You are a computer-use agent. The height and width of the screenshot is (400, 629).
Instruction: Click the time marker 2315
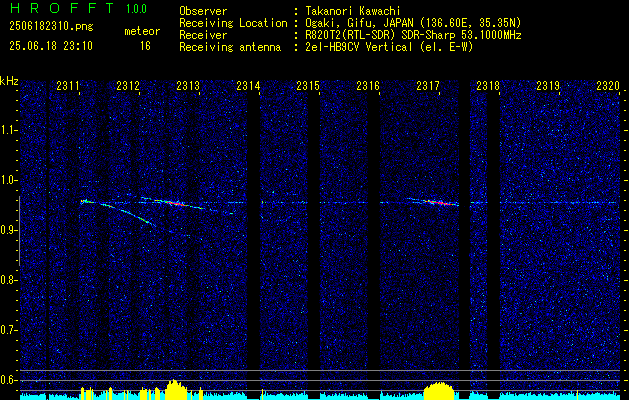[308, 86]
